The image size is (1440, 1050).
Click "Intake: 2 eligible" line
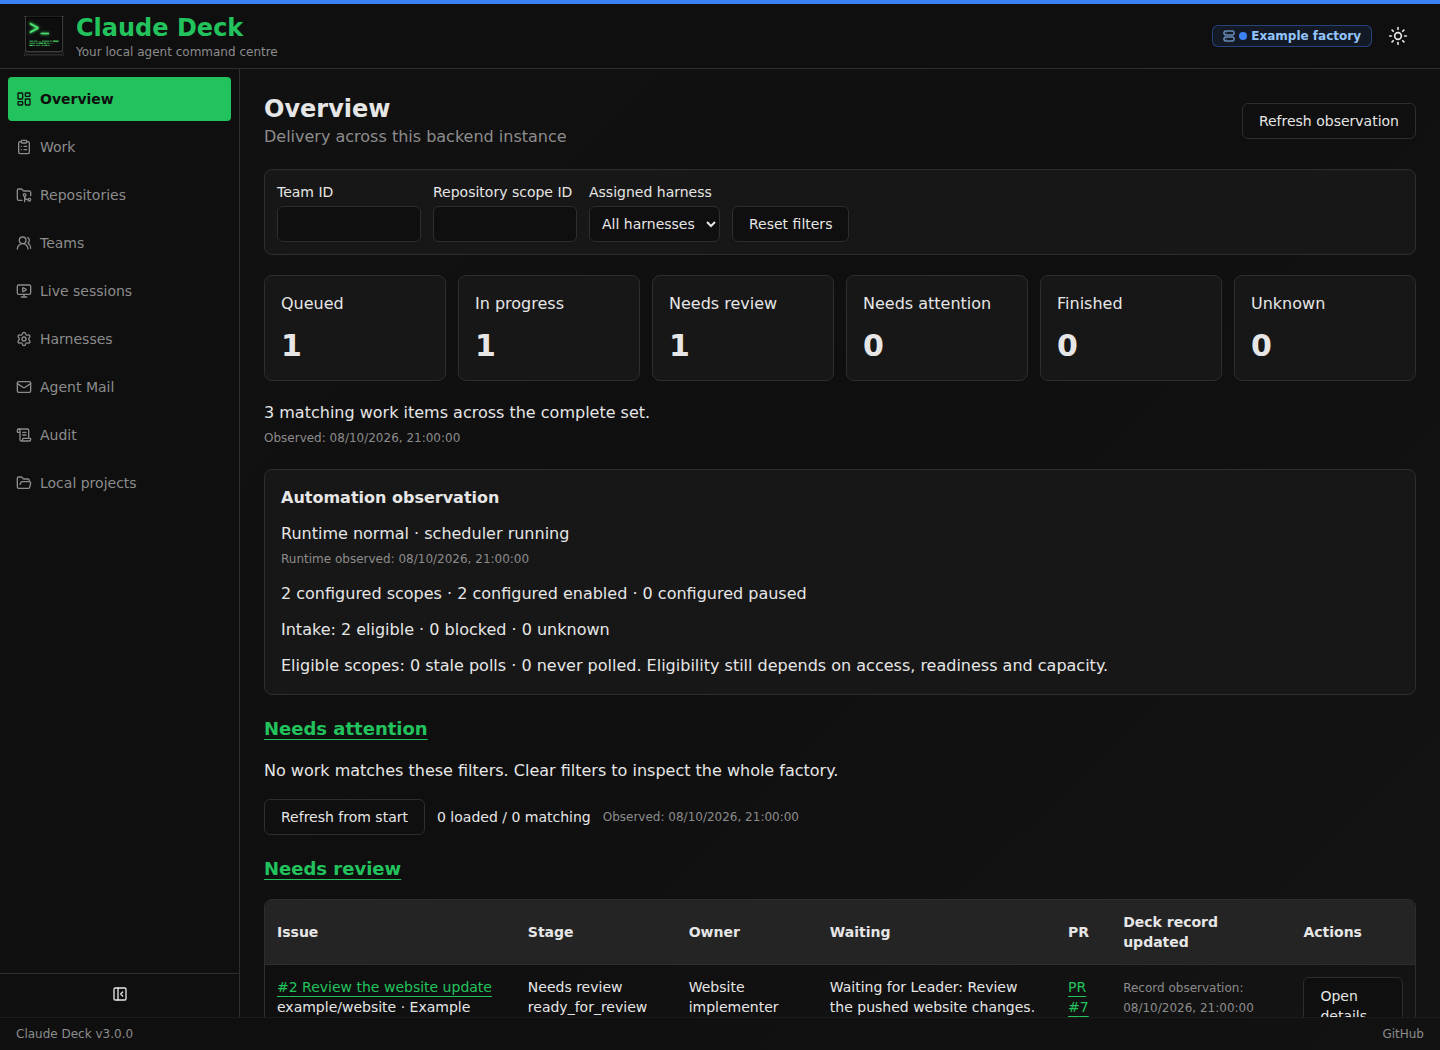click(445, 630)
